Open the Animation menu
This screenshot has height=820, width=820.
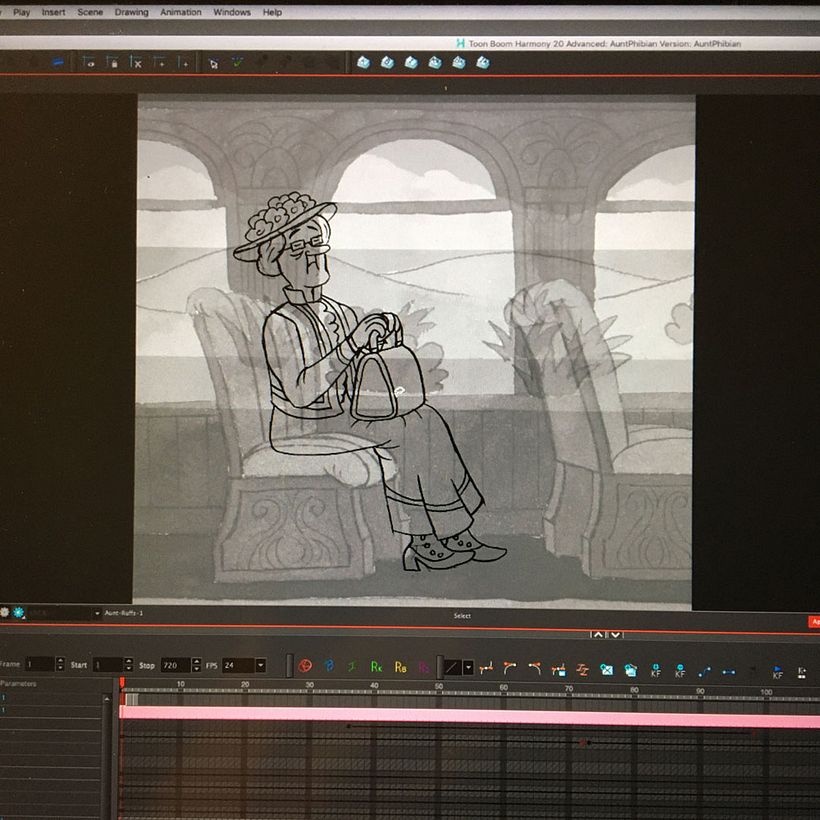180,12
